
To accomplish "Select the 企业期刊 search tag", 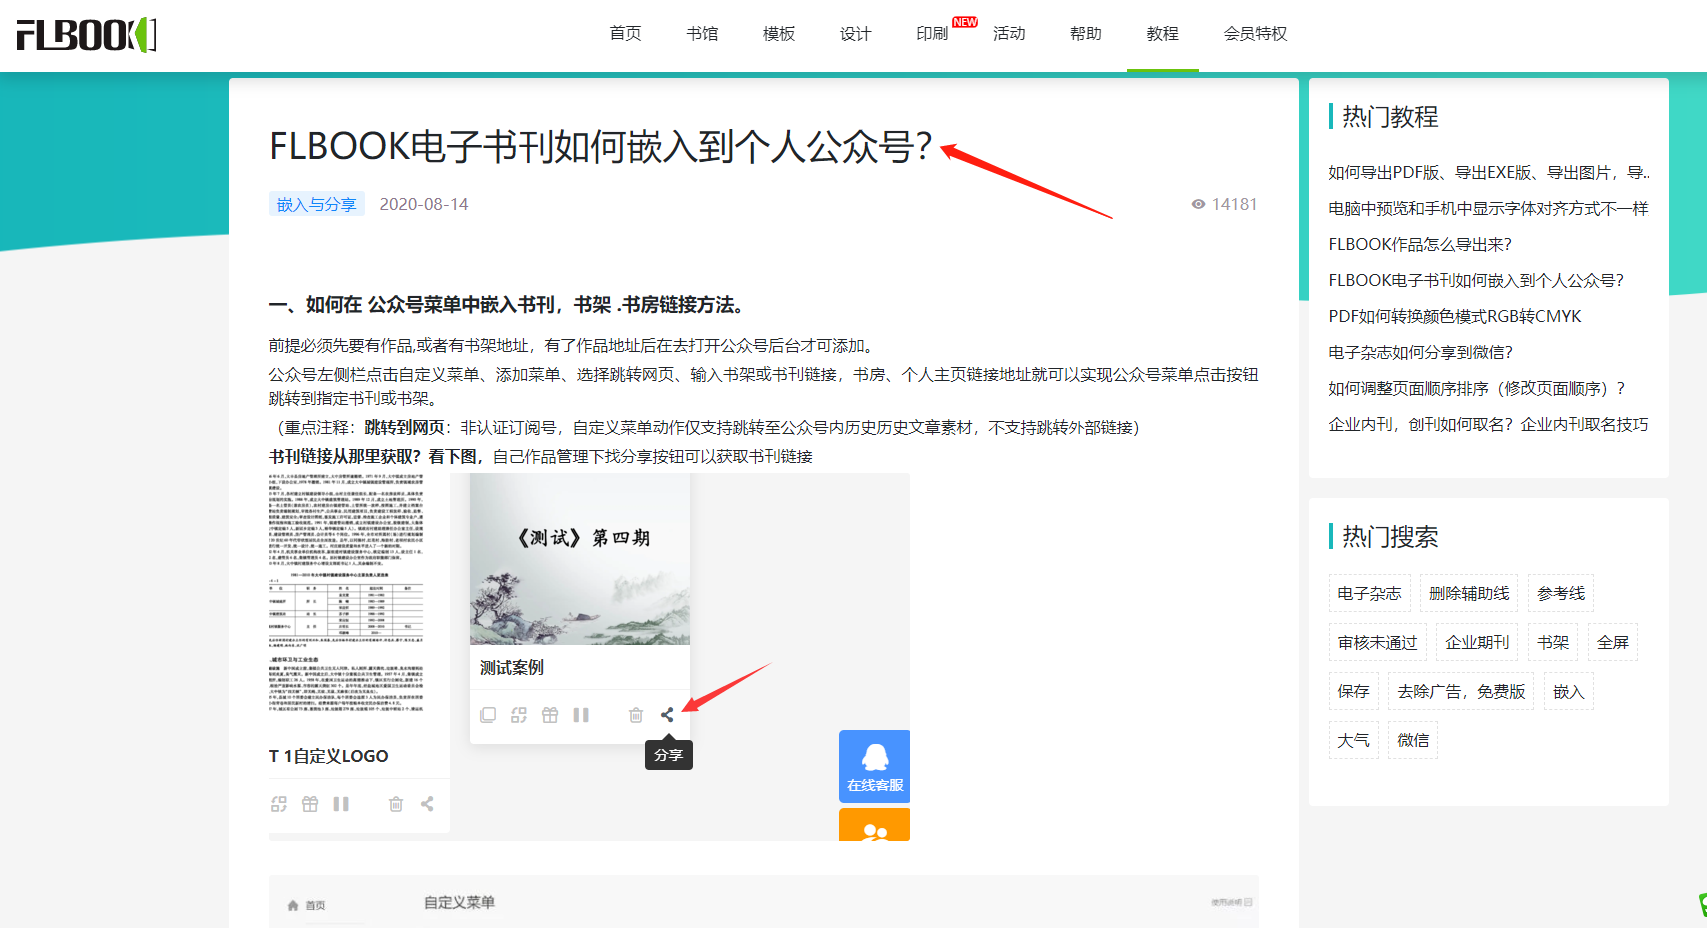I will pos(1477,642).
